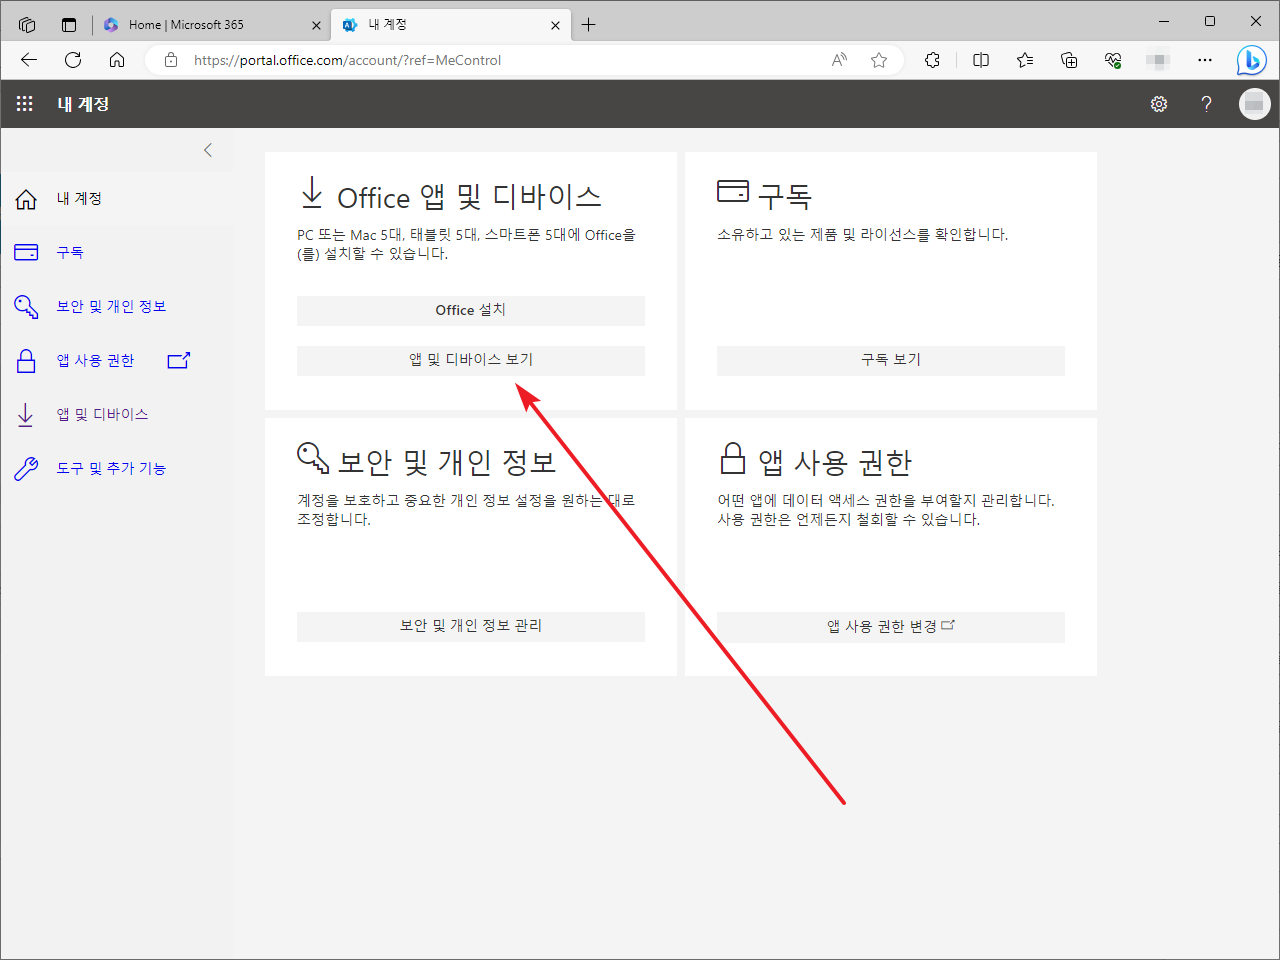1280x960 pixels.
Task: Open the Favorites list icon
Action: point(1025,60)
